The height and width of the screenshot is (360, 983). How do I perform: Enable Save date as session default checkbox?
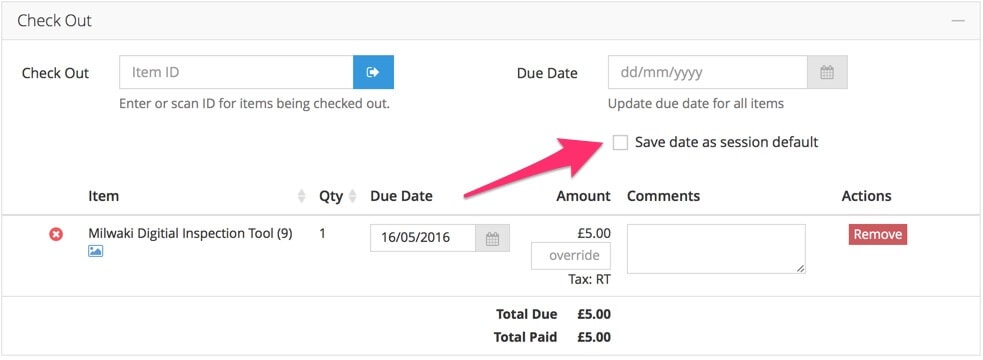tap(620, 142)
